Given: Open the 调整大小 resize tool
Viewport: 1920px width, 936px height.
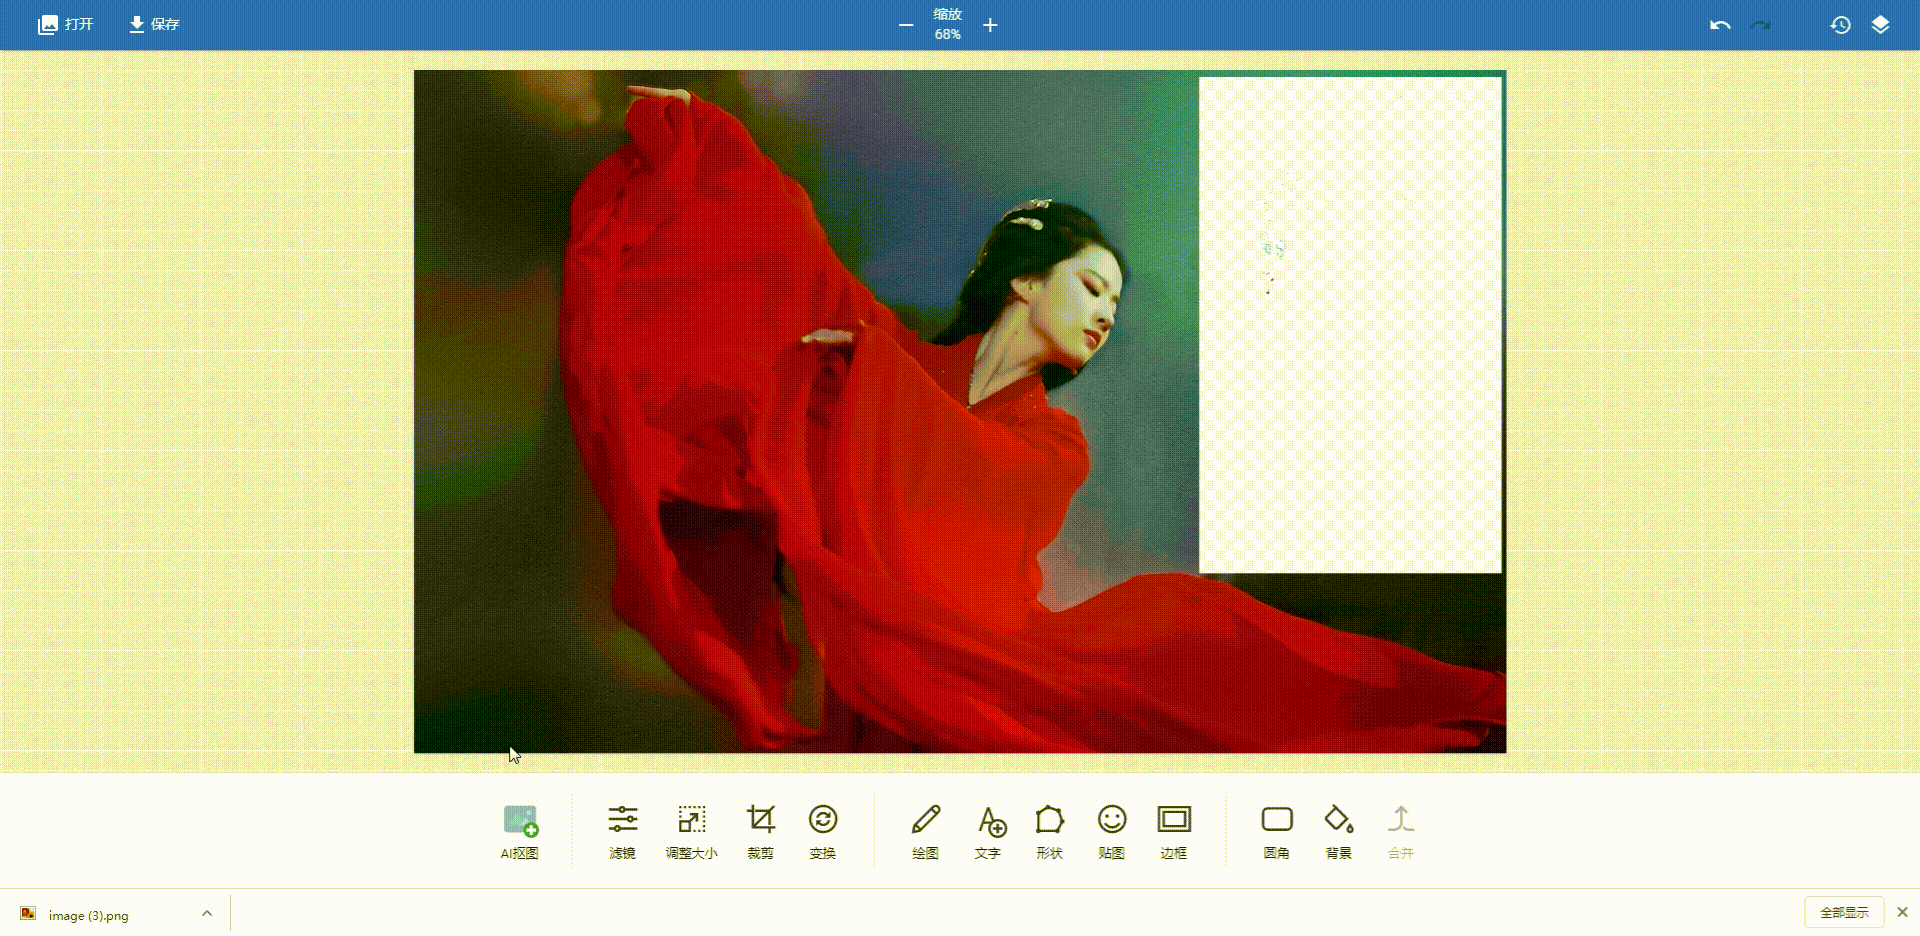Looking at the screenshot, I should click(692, 832).
